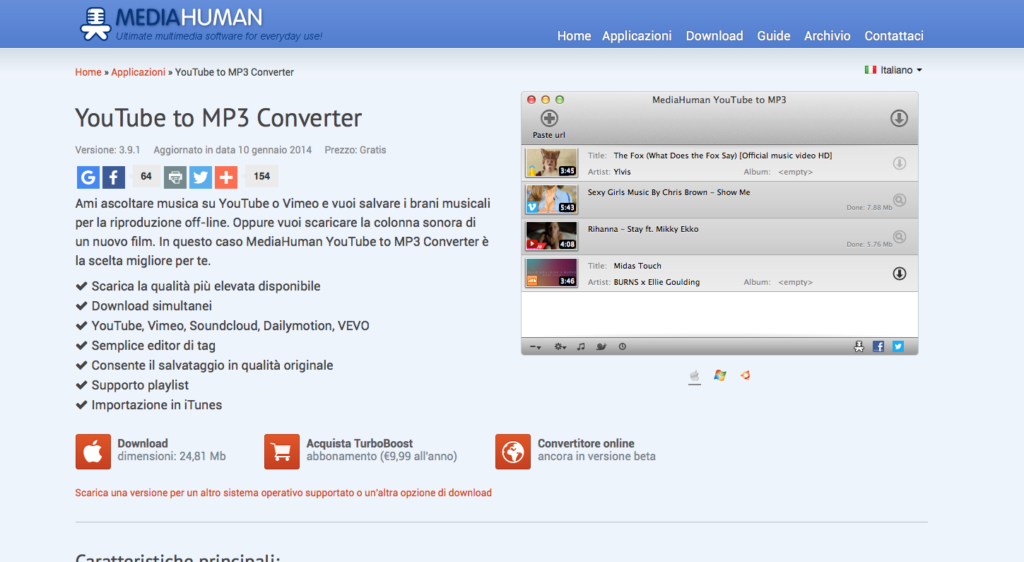Click the Home breadcrumb link
This screenshot has height=562, width=1024.
coord(88,72)
